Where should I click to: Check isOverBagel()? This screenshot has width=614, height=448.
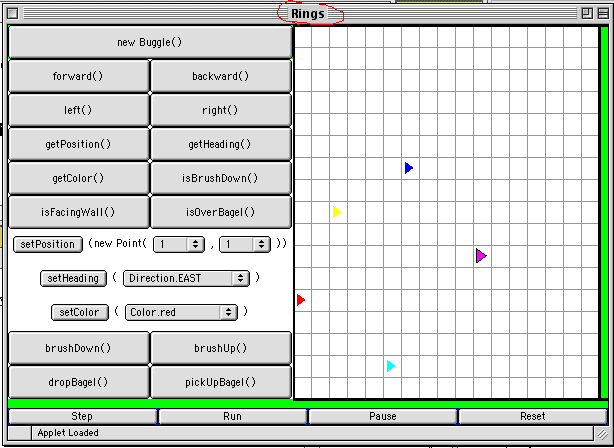pyautogui.click(x=220, y=212)
